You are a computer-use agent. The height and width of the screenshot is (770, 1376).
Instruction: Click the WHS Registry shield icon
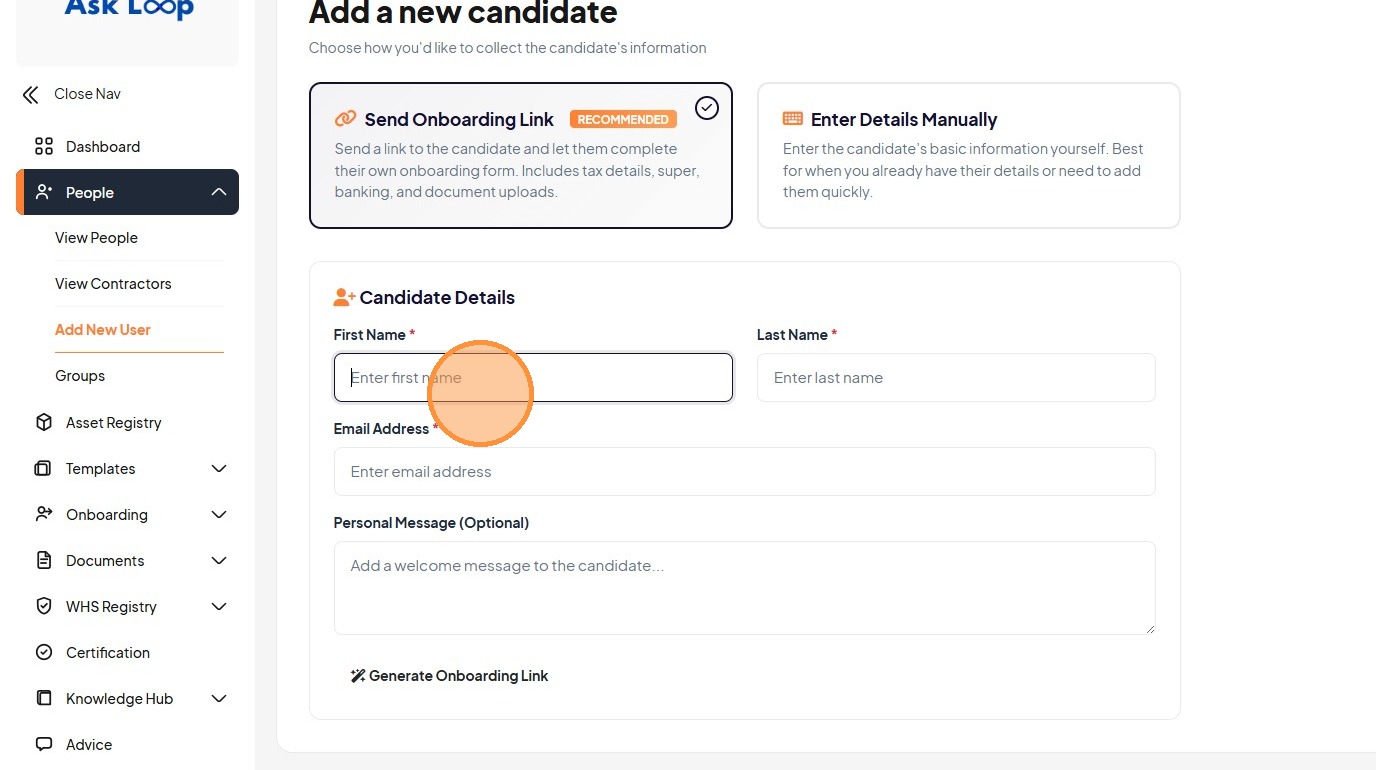click(44, 607)
